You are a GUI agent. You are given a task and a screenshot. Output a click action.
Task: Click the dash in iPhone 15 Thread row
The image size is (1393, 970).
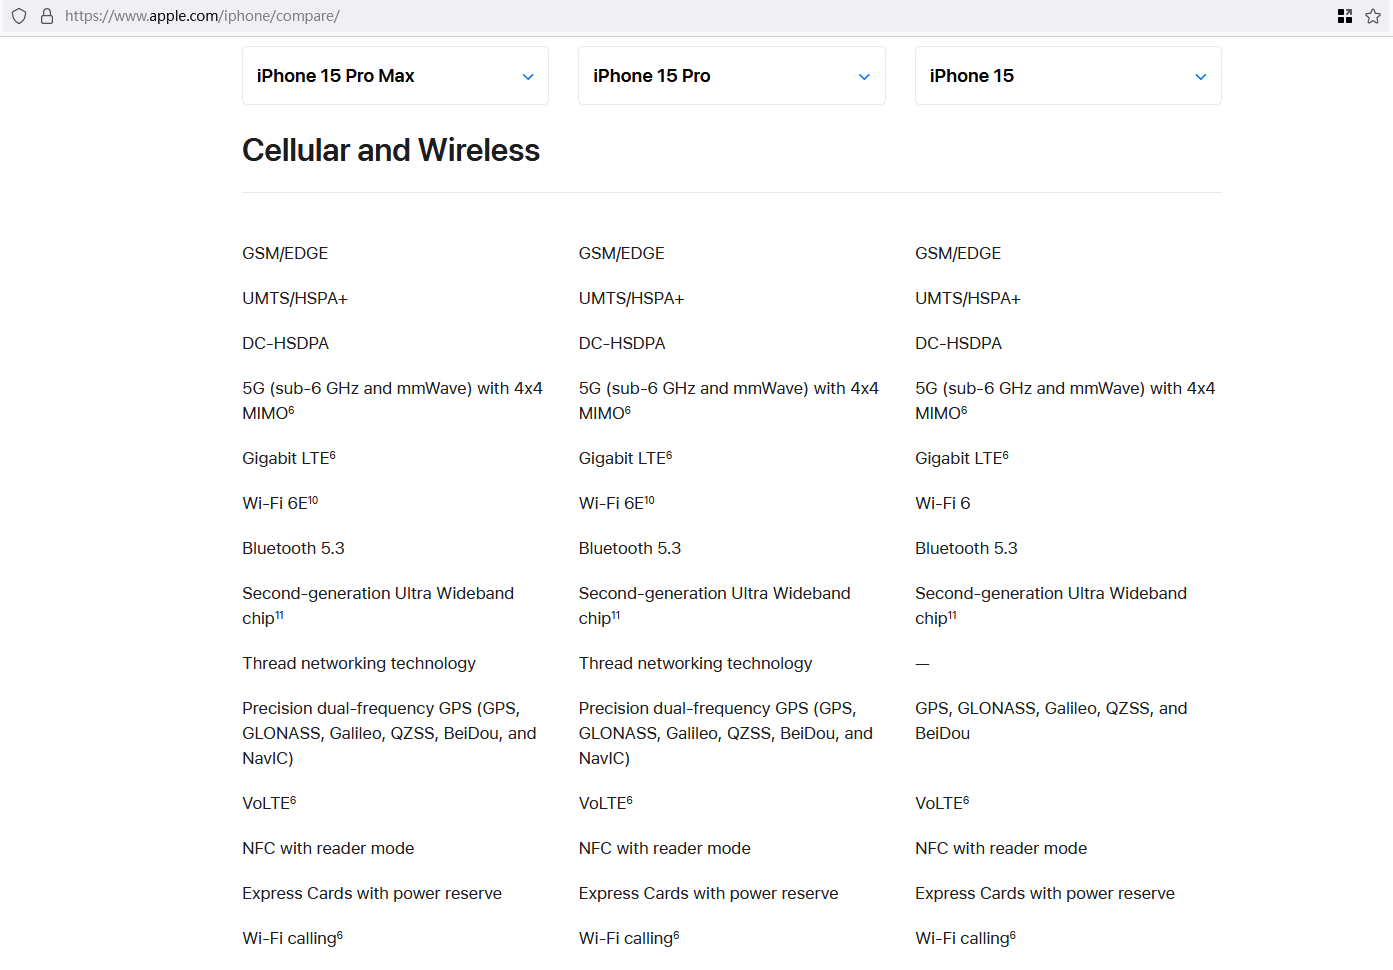(922, 664)
